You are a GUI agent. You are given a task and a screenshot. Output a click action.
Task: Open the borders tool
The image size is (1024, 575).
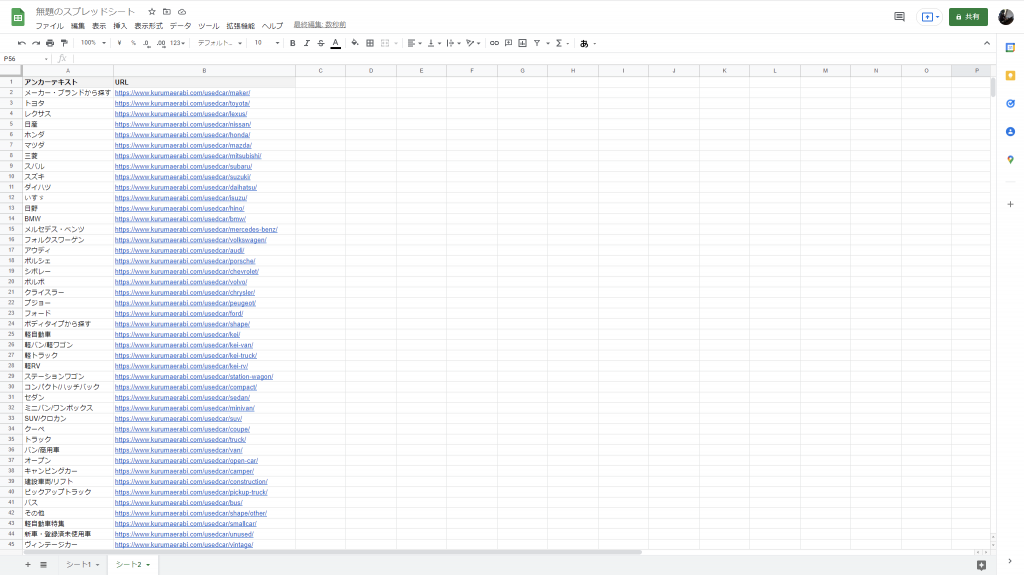pos(370,43)
